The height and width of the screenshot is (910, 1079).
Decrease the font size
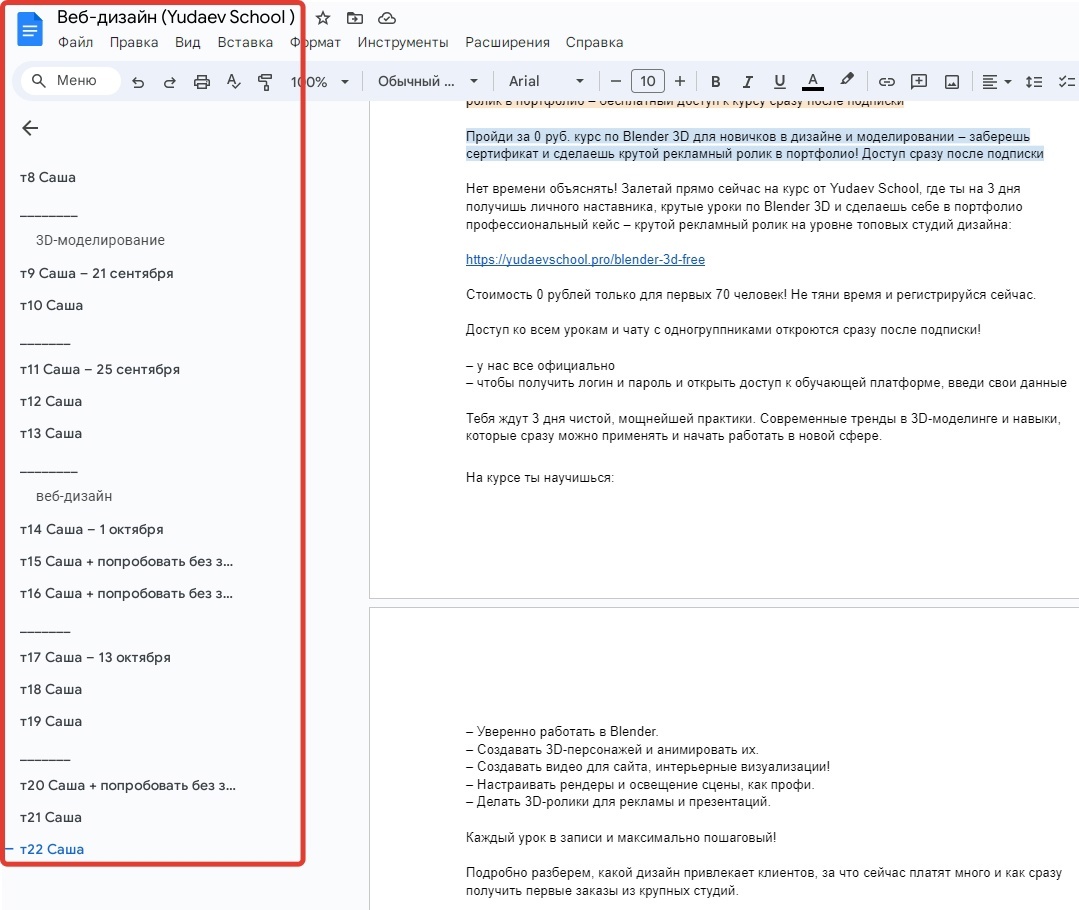pos(616,81)
